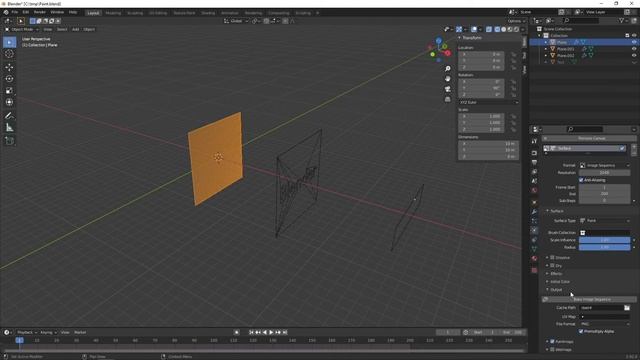Open the Output properties tab
Image resolution: width=640 pixels, height=360 pixels.
point(534,162)
